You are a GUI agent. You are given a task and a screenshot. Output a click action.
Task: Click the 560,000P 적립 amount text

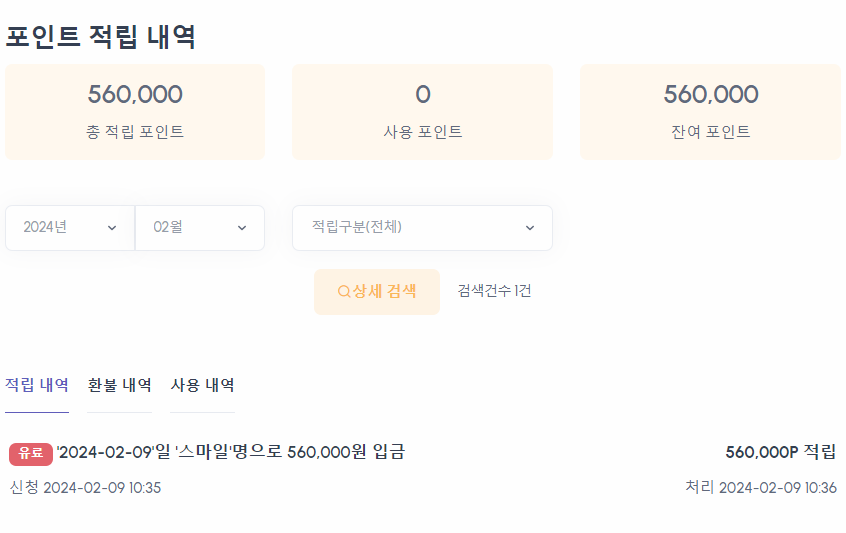[780, 452]
